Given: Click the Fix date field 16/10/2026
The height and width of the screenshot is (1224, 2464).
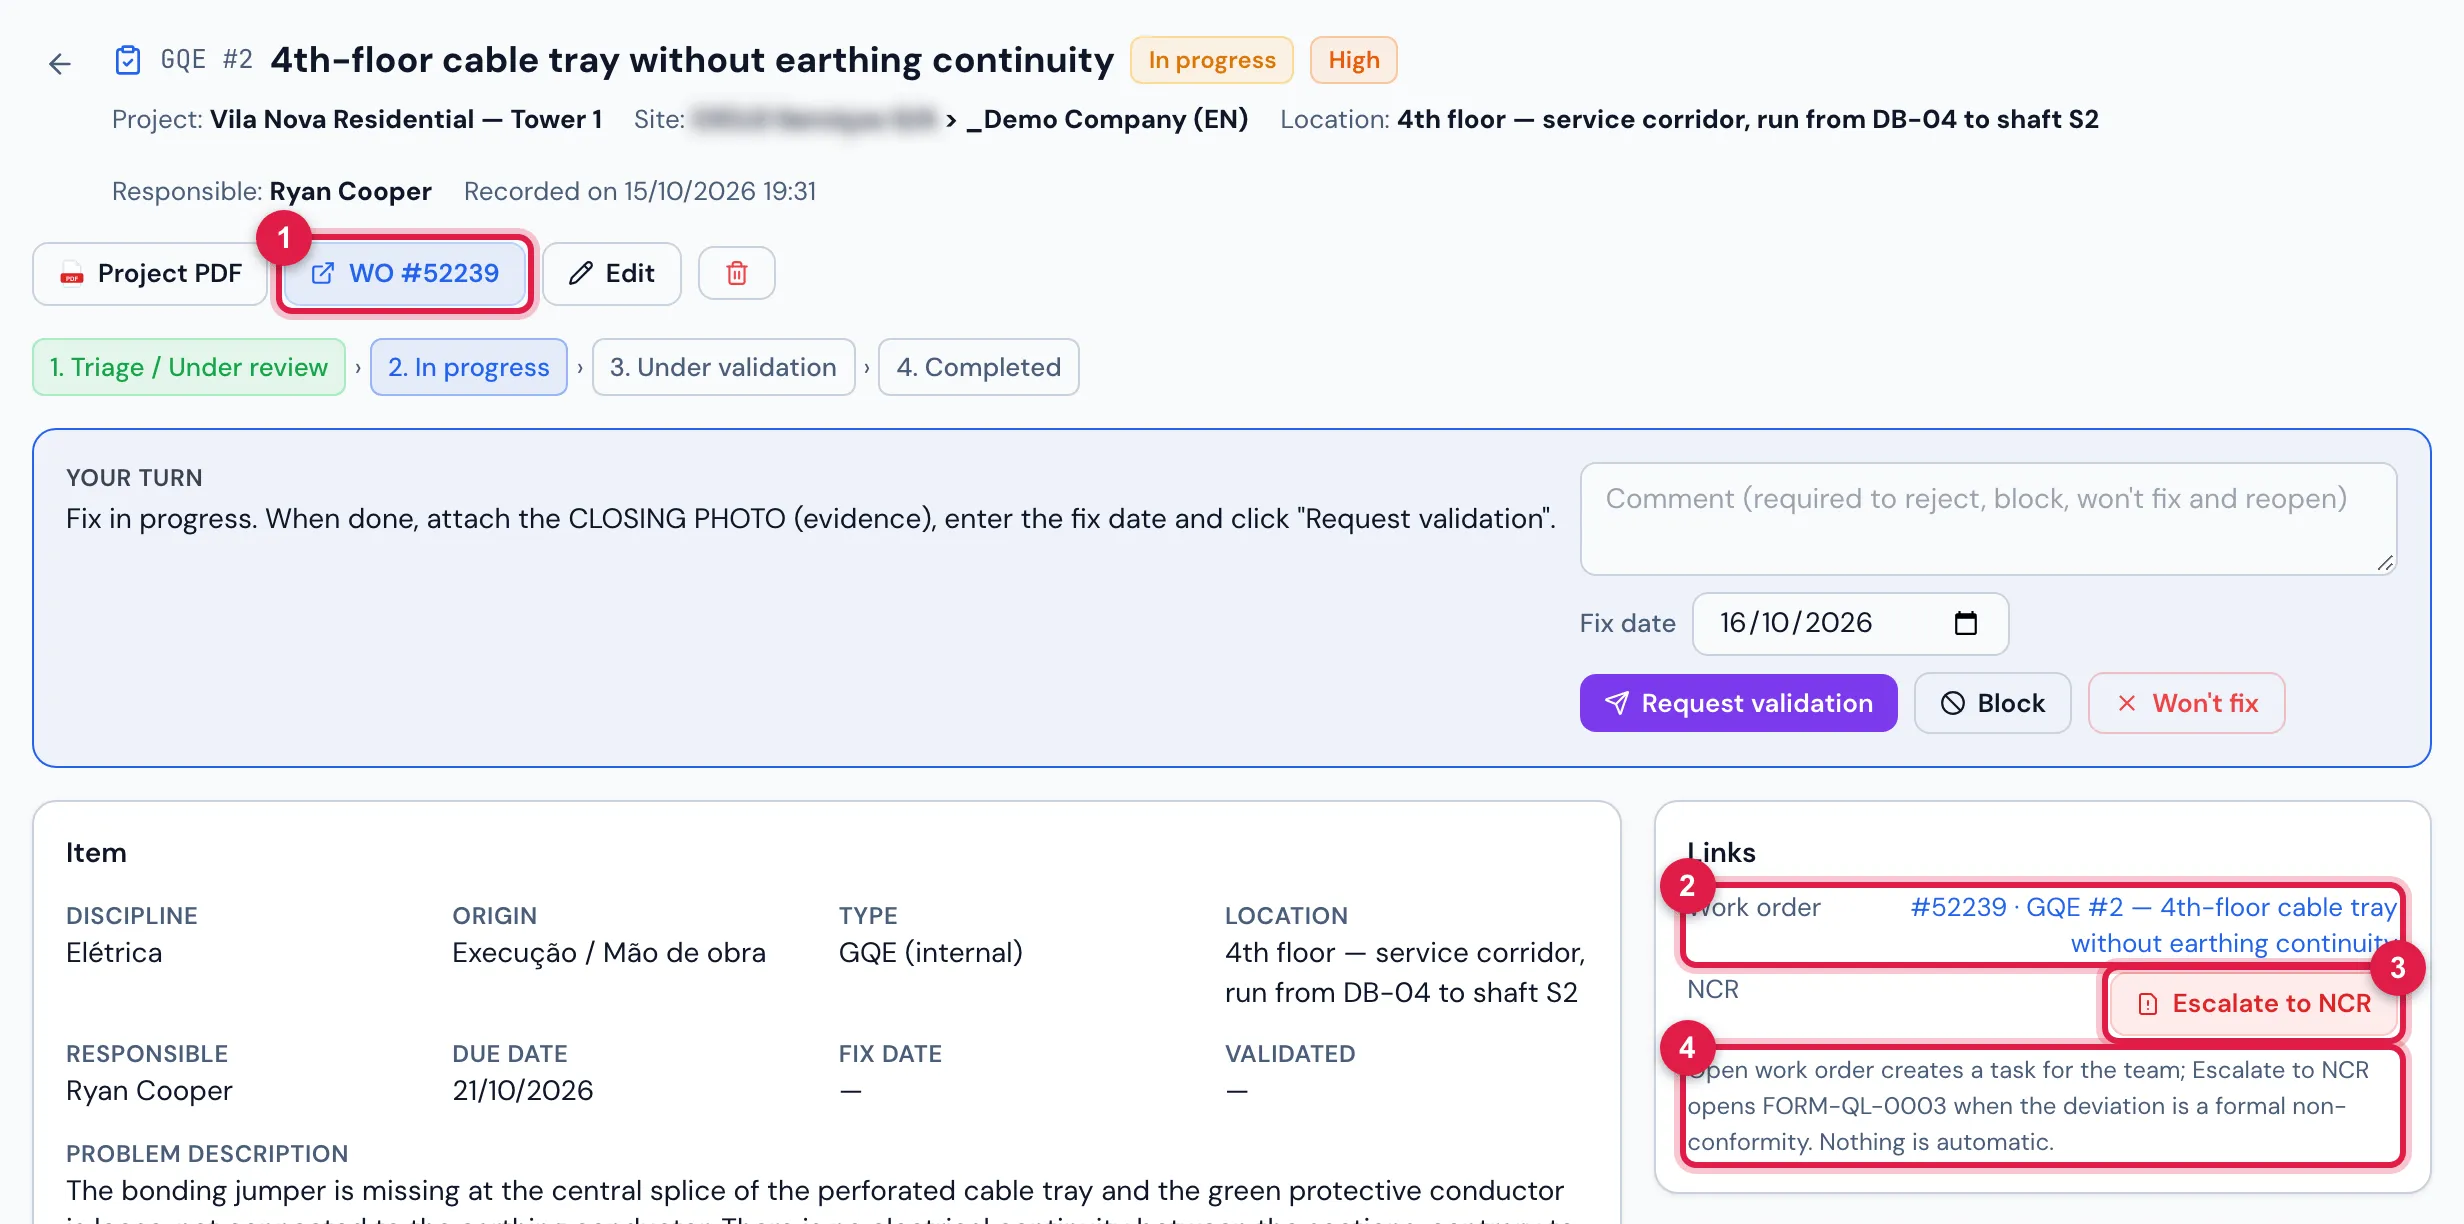Looking at the screenshot, I should [x=1851, y=624].
